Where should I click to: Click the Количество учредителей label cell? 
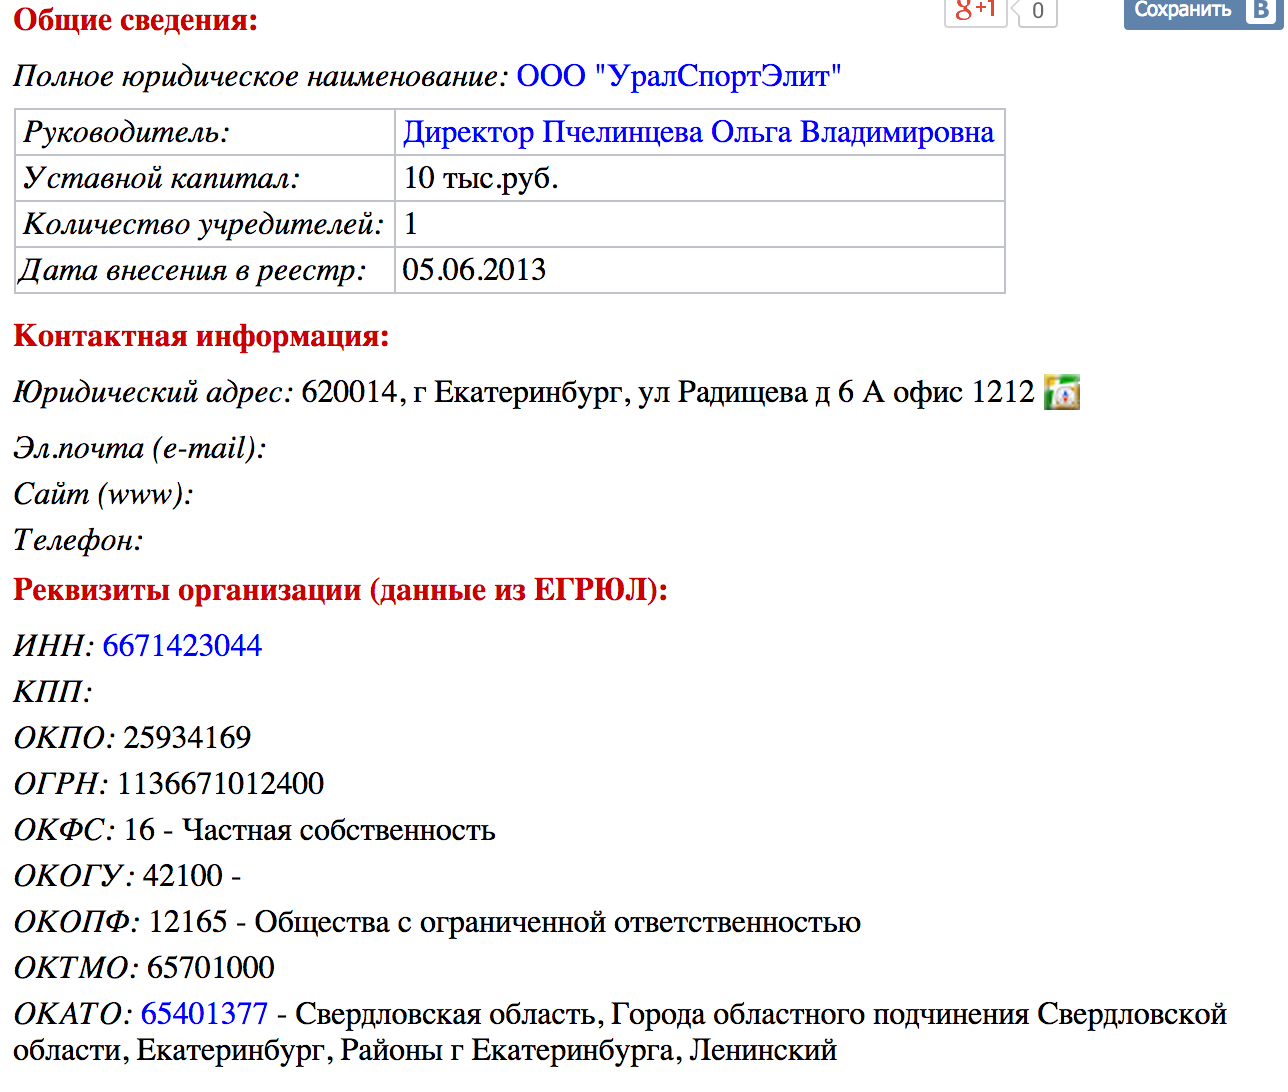pyautogui.click(x=205, y=224)
